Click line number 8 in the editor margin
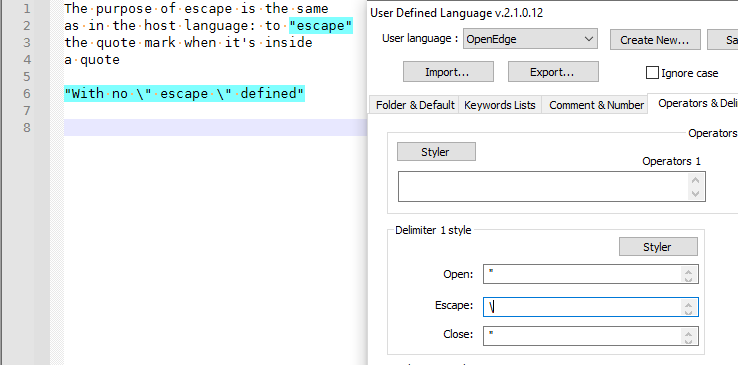This screenshot has width=738, height=365. pyautogui.click(x=26, y=127)
